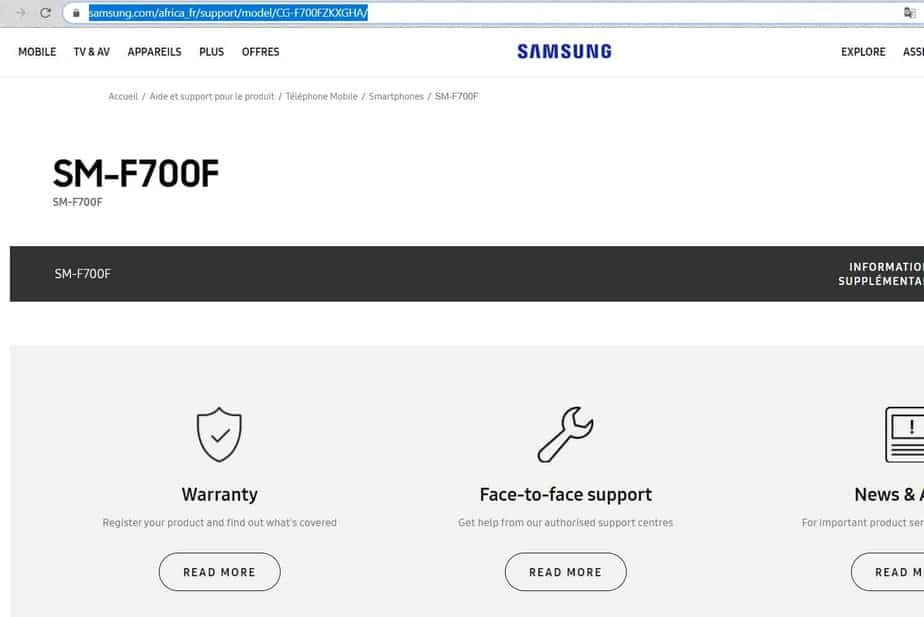Open the Téléphone Mobile breadcrumb link
This screenshot has width=924, height=617.
(x=321, y=96)
